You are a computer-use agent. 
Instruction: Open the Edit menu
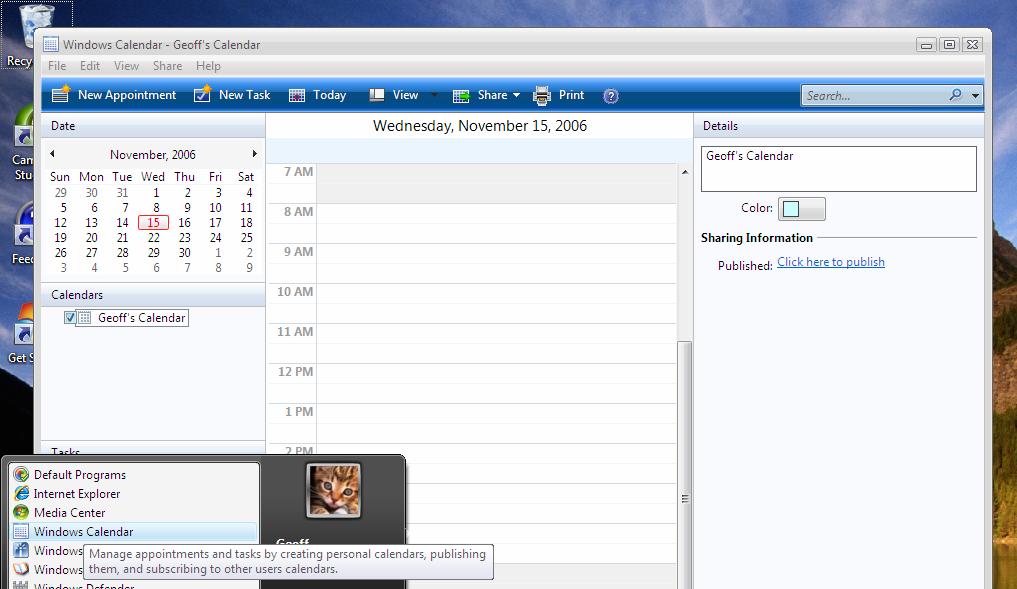(90, 66)
